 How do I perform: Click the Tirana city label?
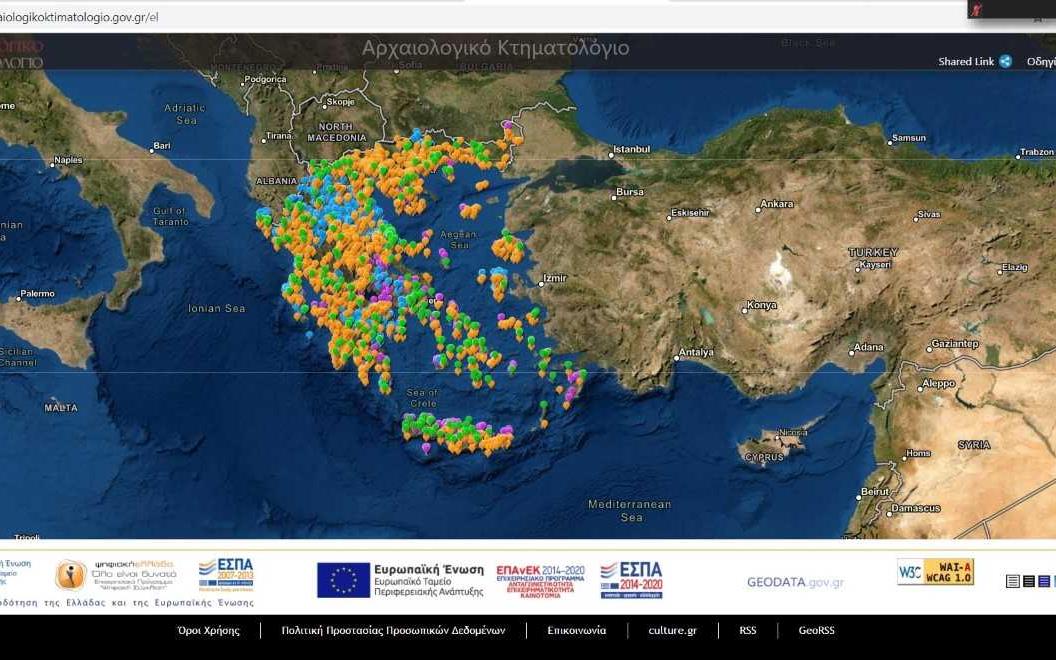coord(279,136)
